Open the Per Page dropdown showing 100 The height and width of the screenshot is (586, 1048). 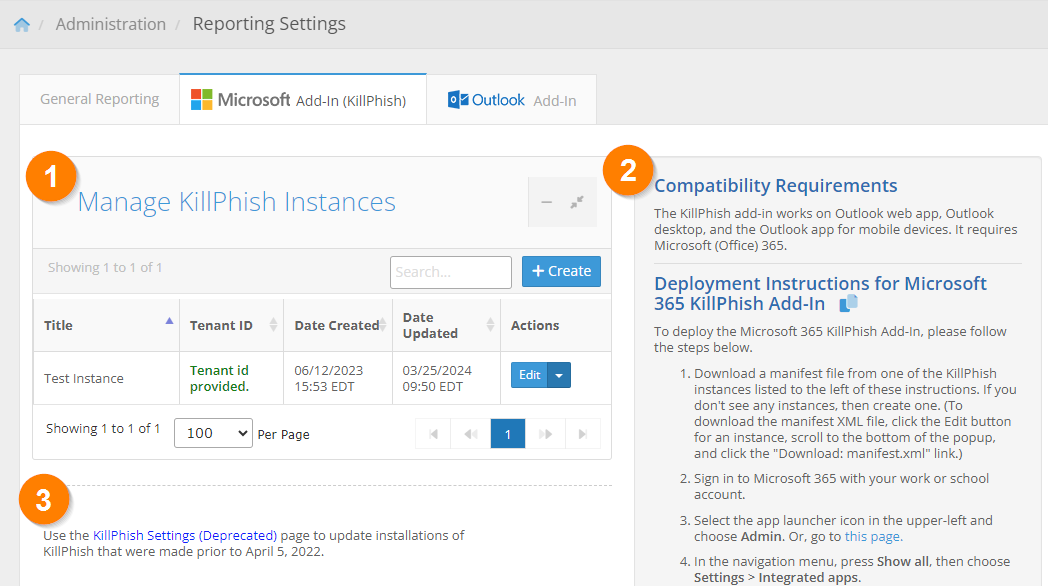click(x=213, y=433)
